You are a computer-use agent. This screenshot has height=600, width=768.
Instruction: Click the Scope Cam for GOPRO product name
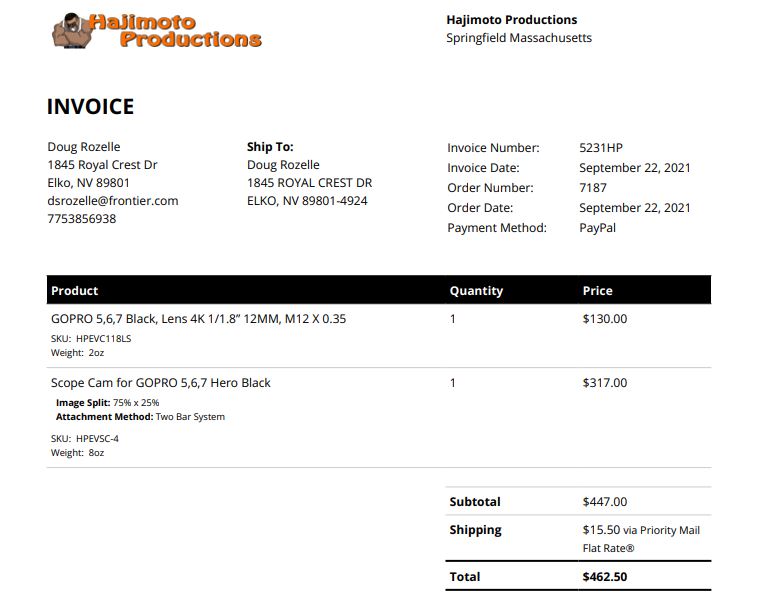click(x=161, y=383)
